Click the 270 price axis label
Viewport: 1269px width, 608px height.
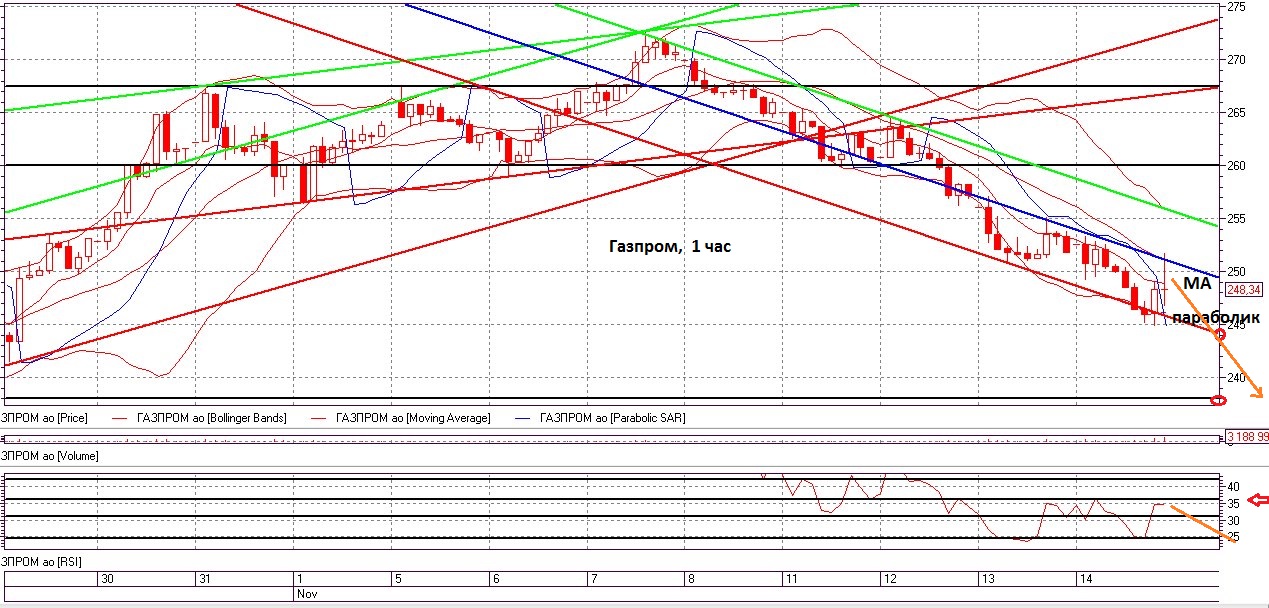point(1236,60)
